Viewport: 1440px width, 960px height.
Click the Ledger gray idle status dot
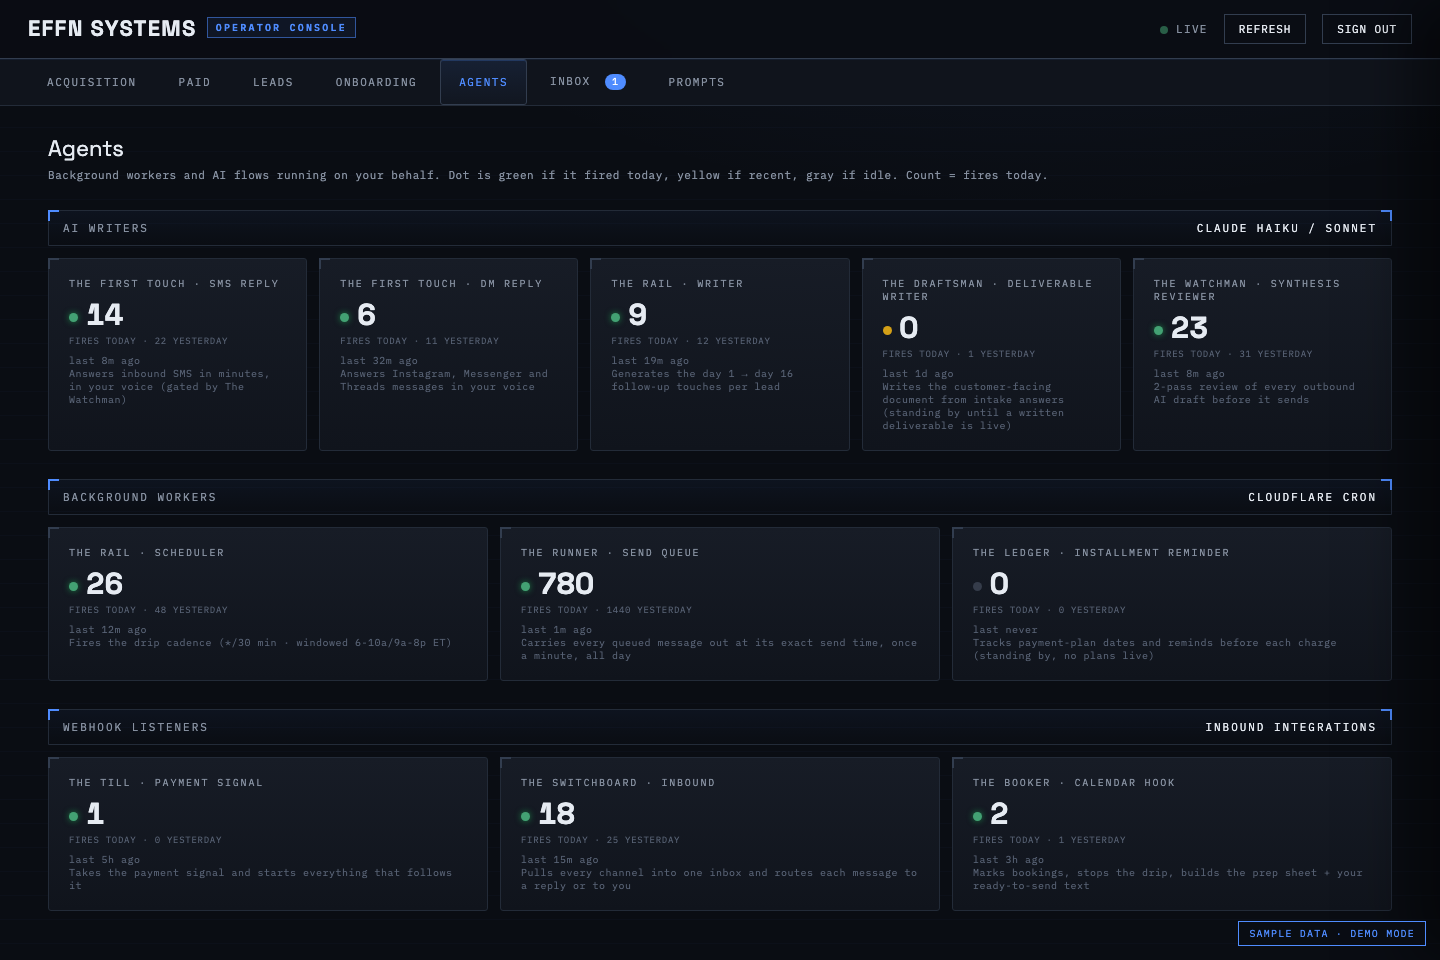[x=977, y=586]
